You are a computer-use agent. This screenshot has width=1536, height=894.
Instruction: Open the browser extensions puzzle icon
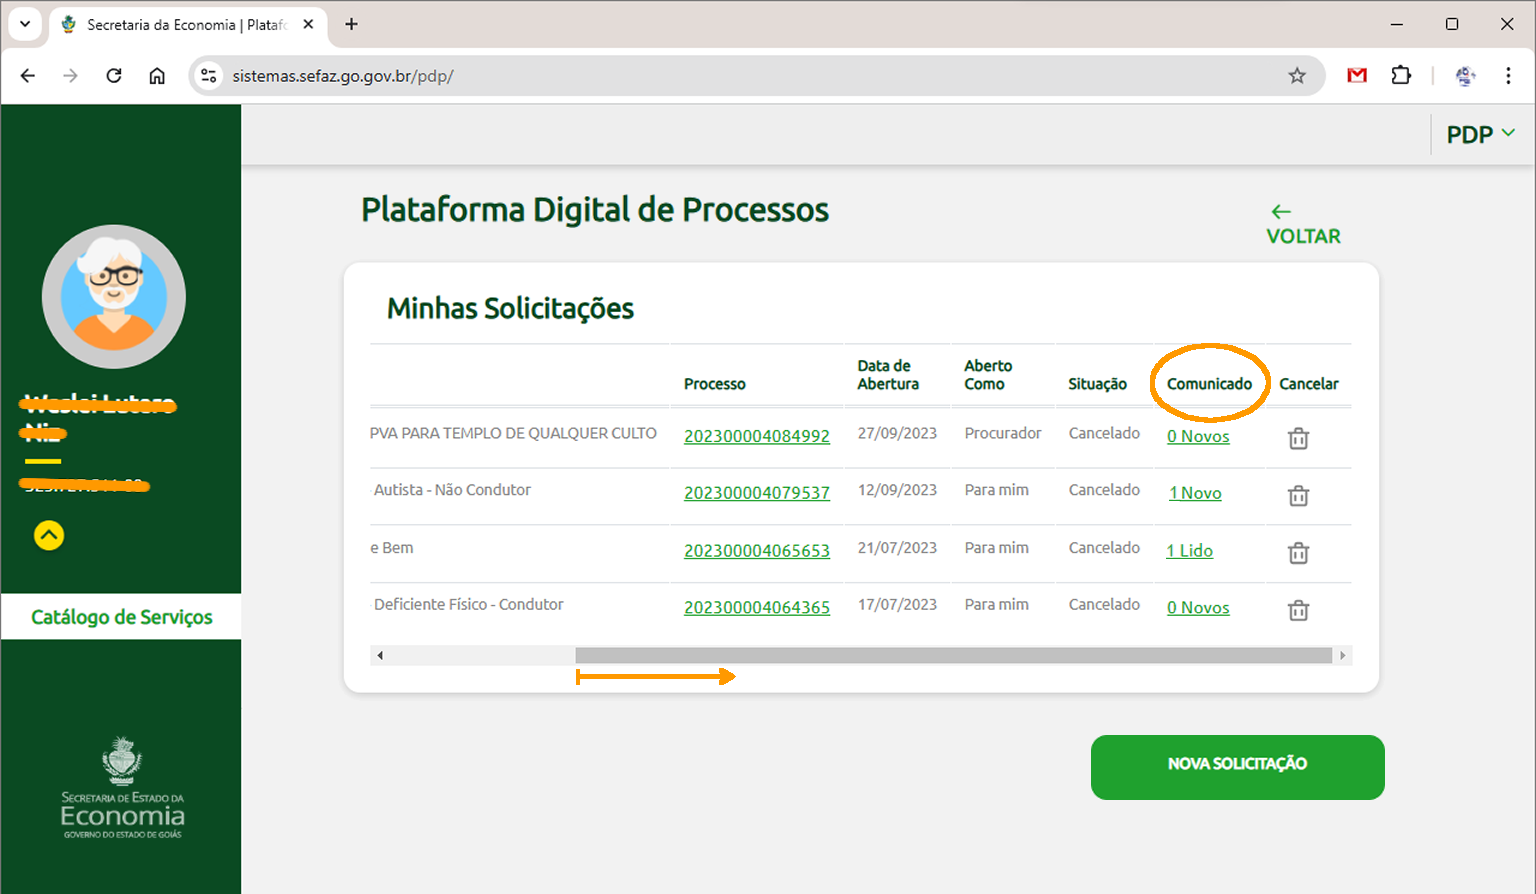[1401, 75]
